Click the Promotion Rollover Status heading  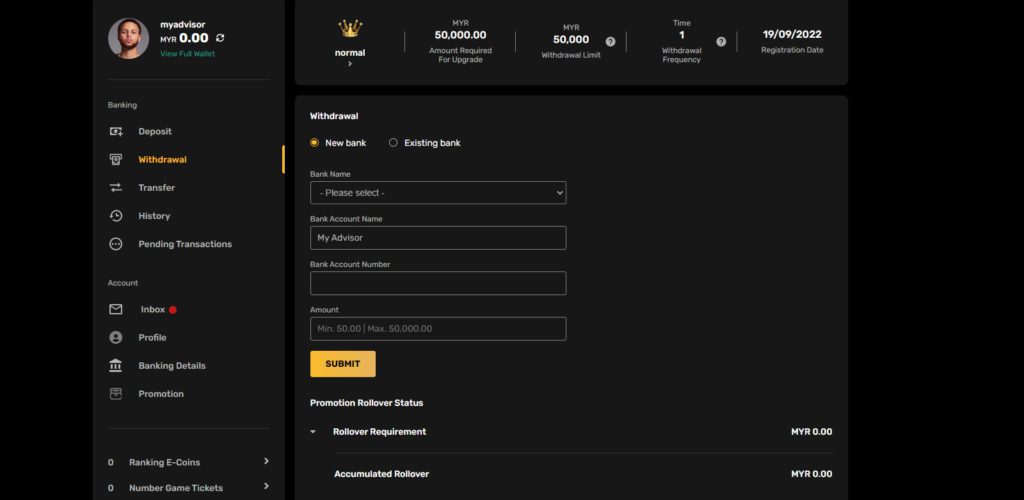pos(366,403)
